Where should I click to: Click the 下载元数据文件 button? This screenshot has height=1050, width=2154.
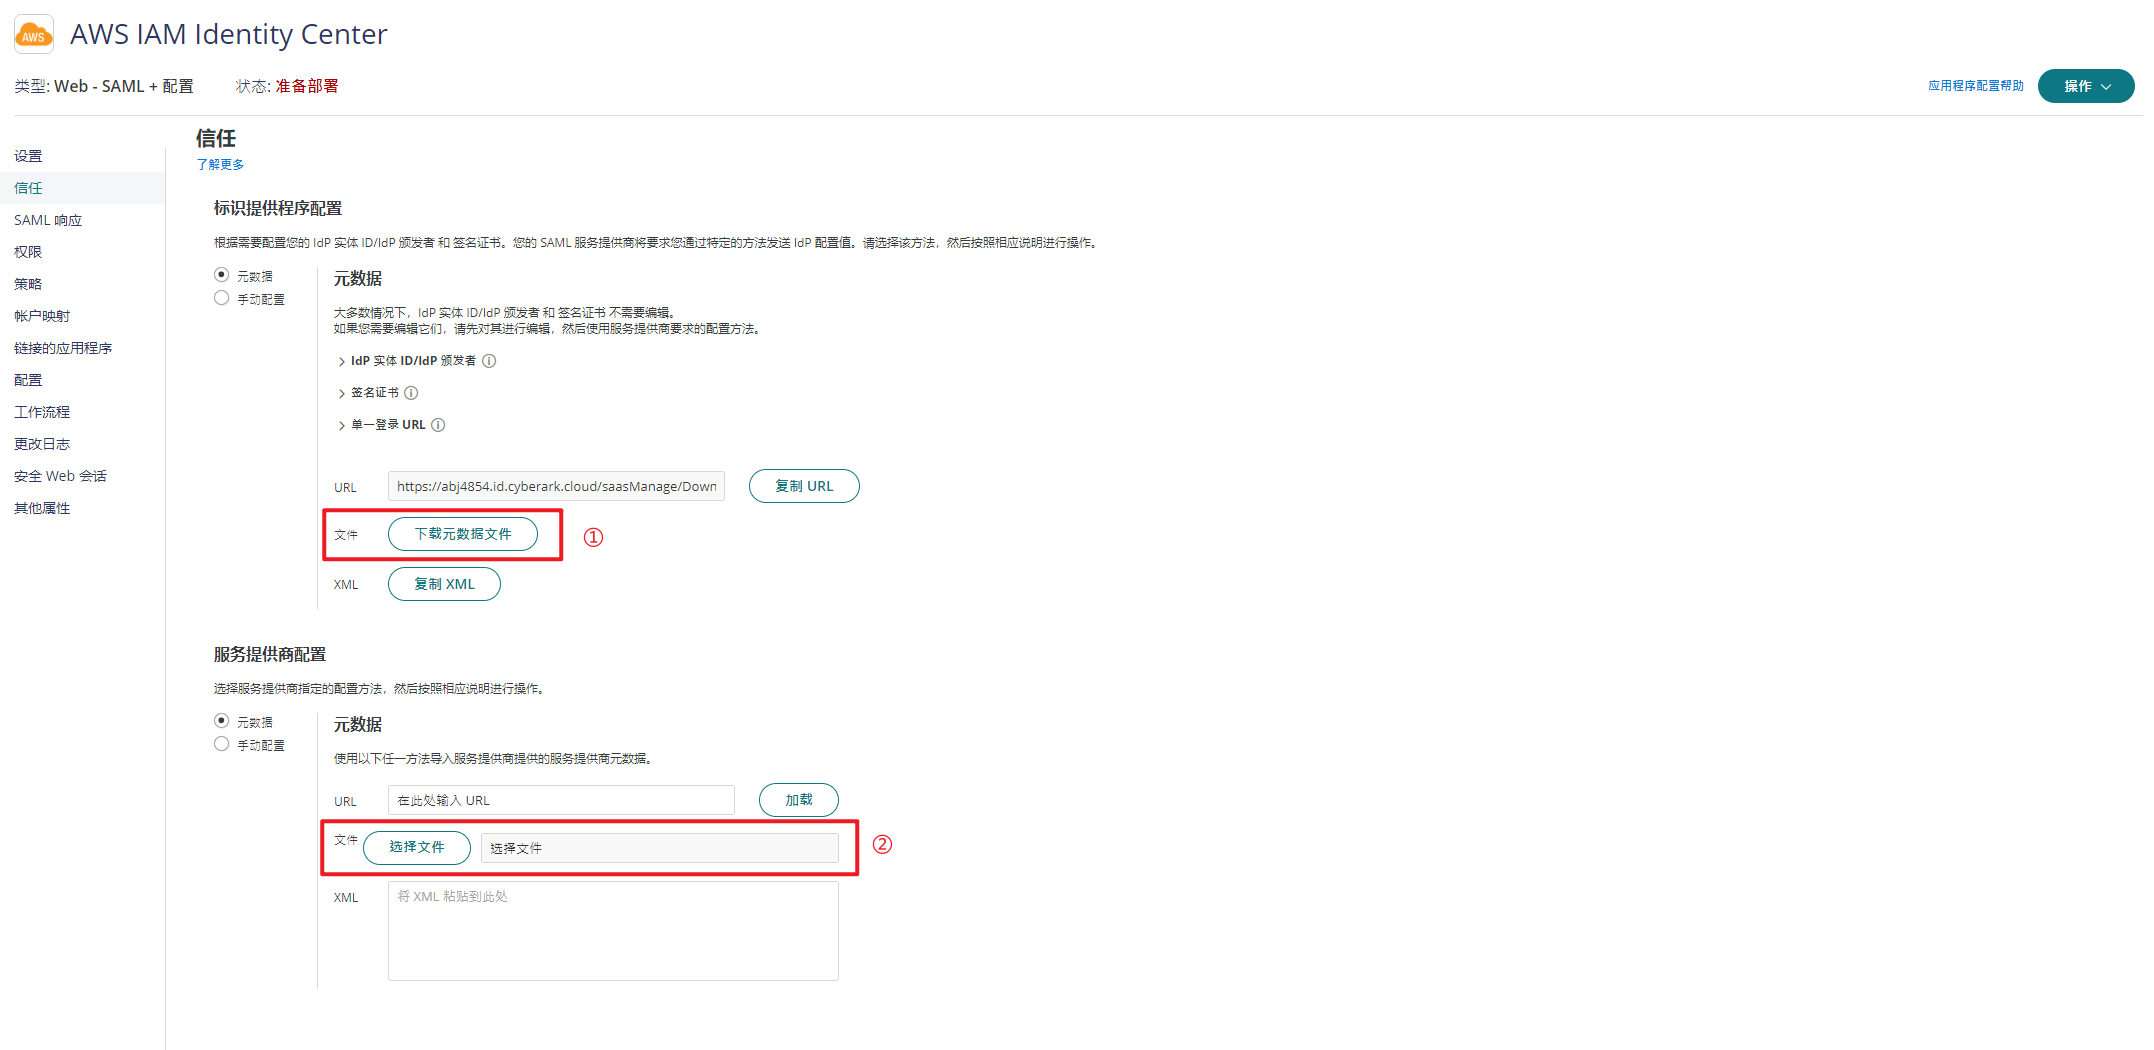(x=463, y=534)
